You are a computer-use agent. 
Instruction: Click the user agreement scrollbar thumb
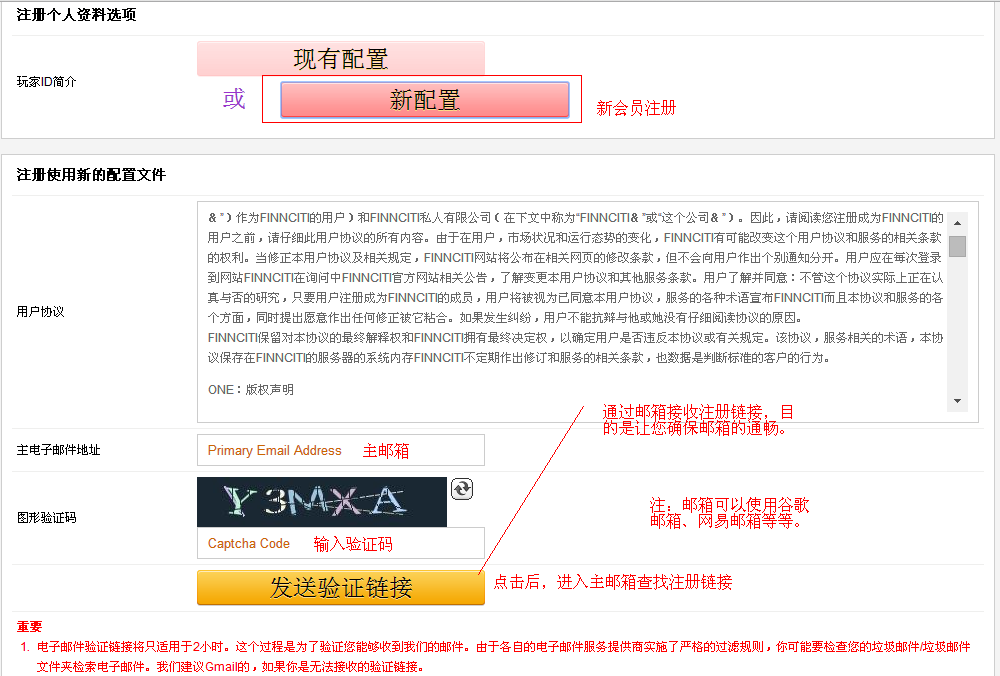[x=957, y=246]
